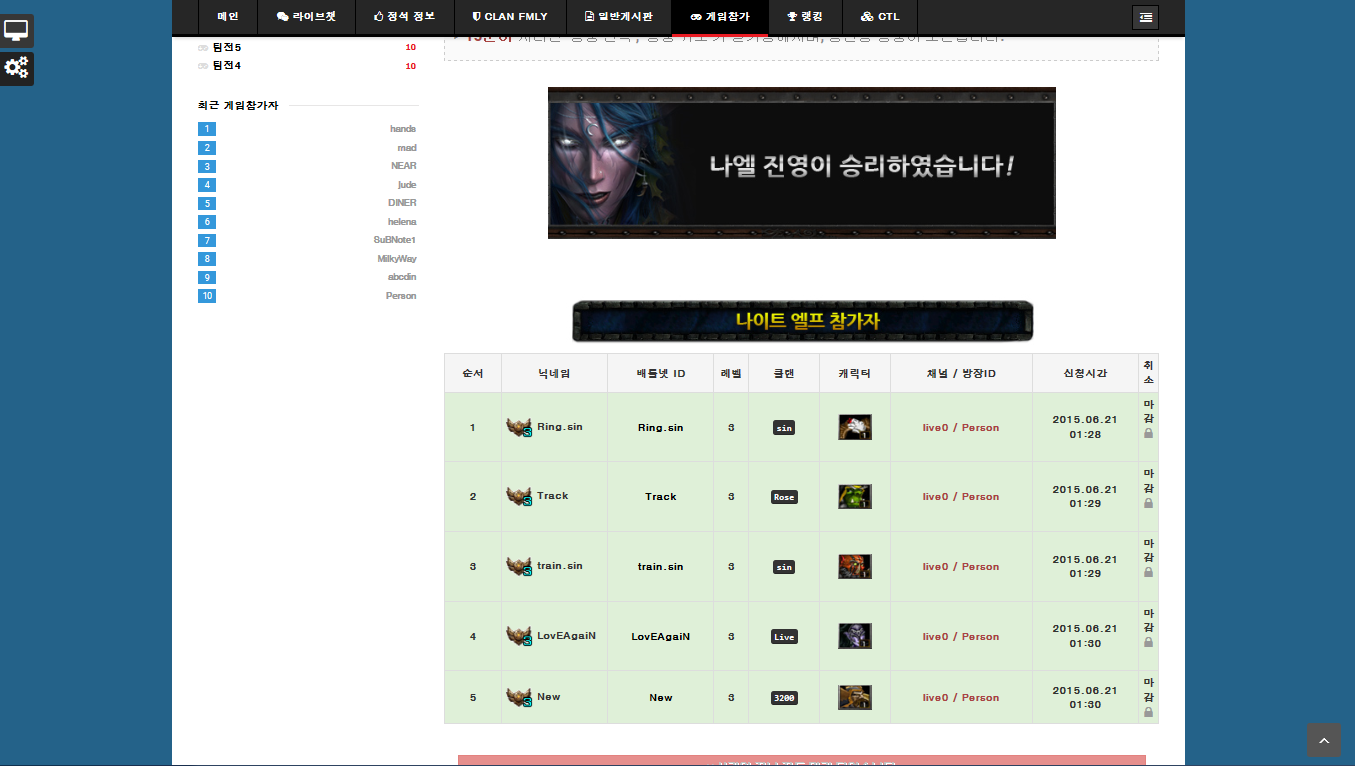
Task: Click the character portrait in the Ring.sin row
Action: tap(855, 427)
